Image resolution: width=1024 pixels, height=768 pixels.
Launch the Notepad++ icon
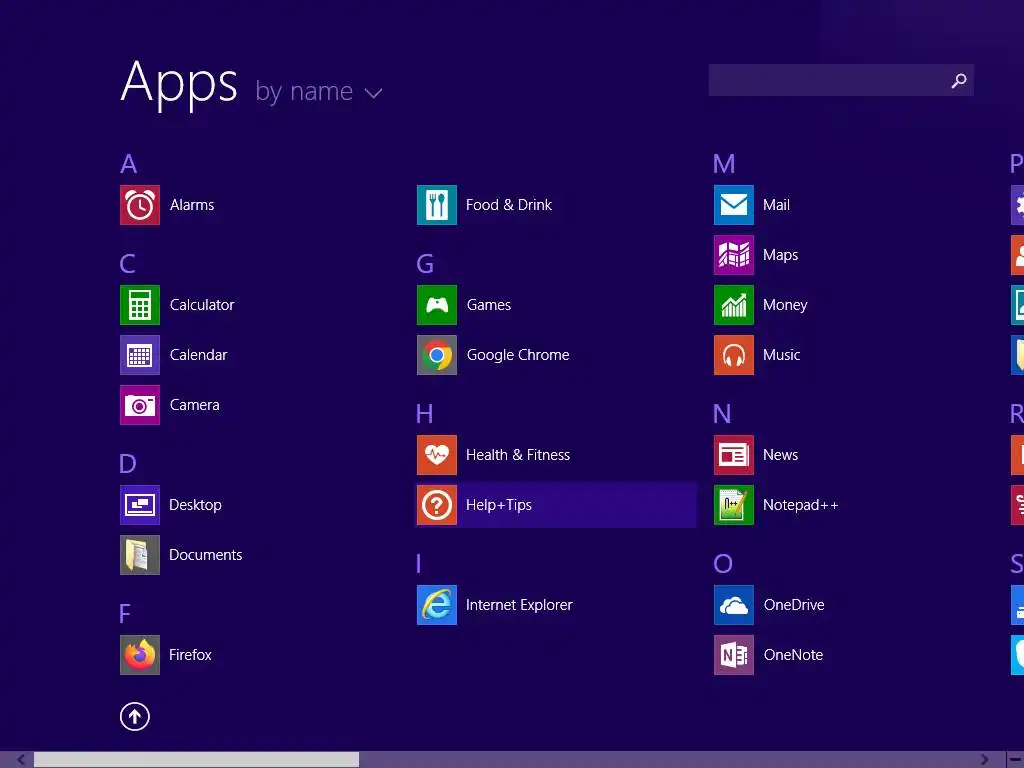click(x=734, y=505)
